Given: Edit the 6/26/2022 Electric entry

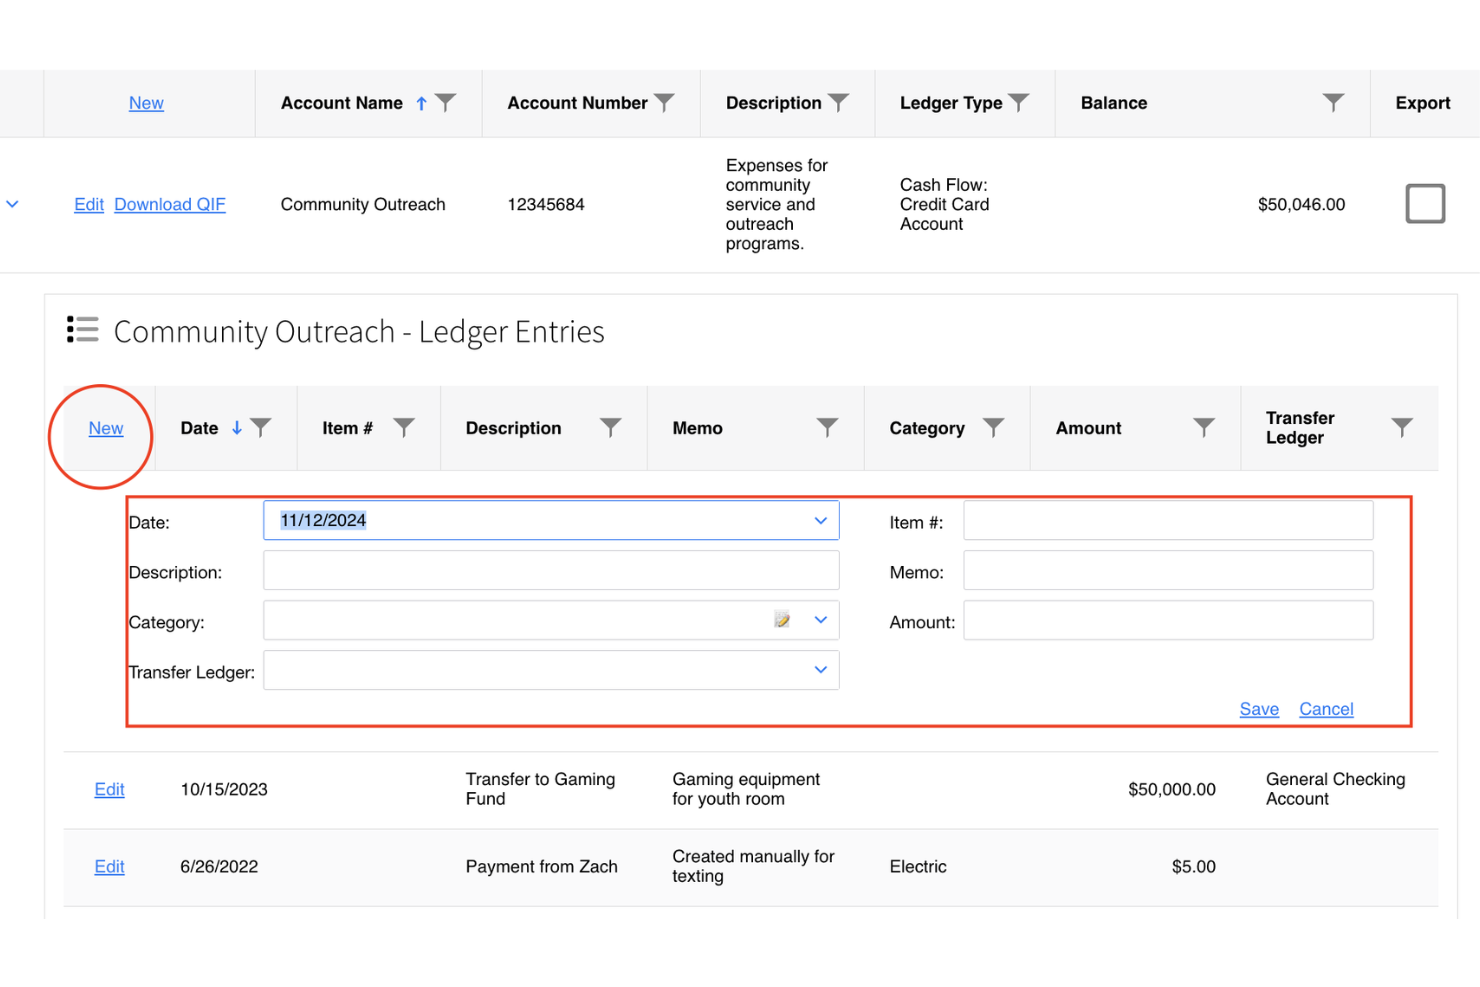Looking at the screenshot, I should 109,867.
